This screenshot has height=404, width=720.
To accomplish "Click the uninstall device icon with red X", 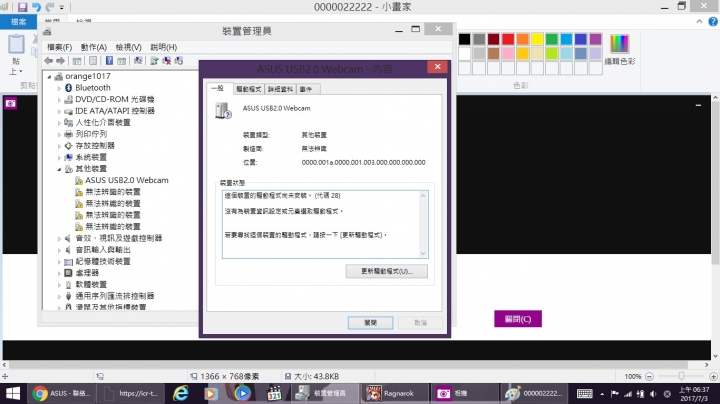I will (167, 61).
